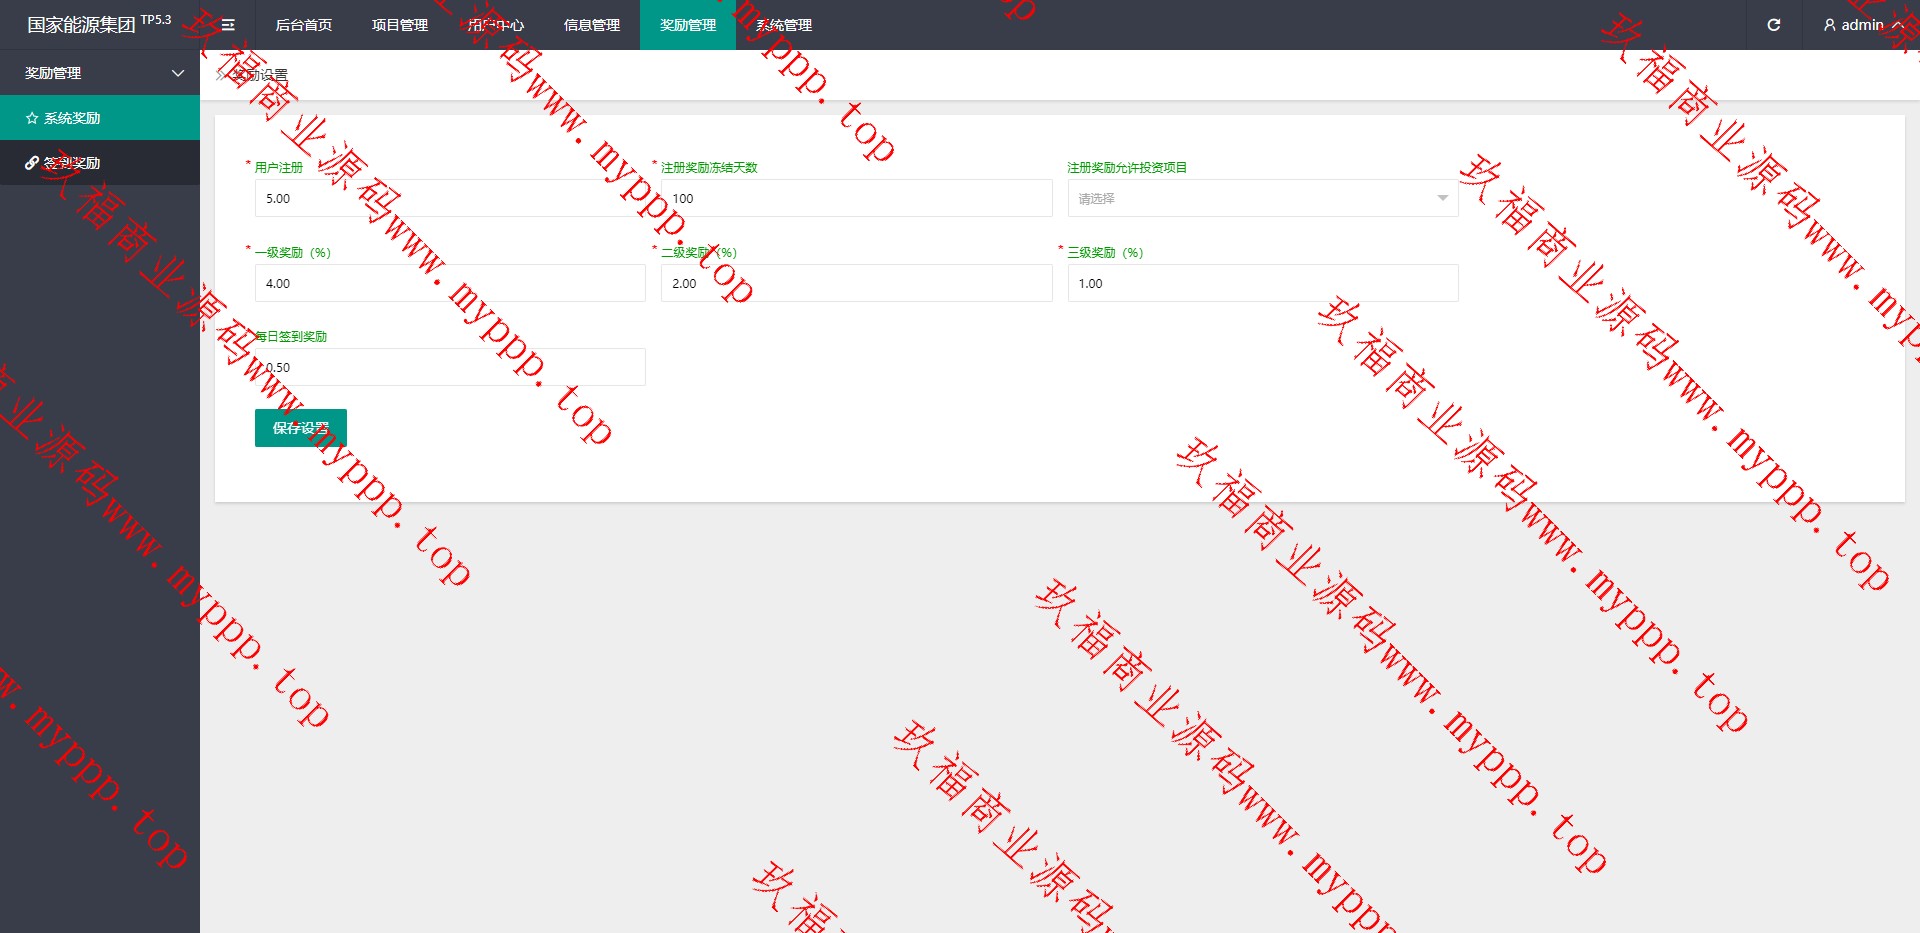Click the 国家能源集团 logo title

[81, 25]
